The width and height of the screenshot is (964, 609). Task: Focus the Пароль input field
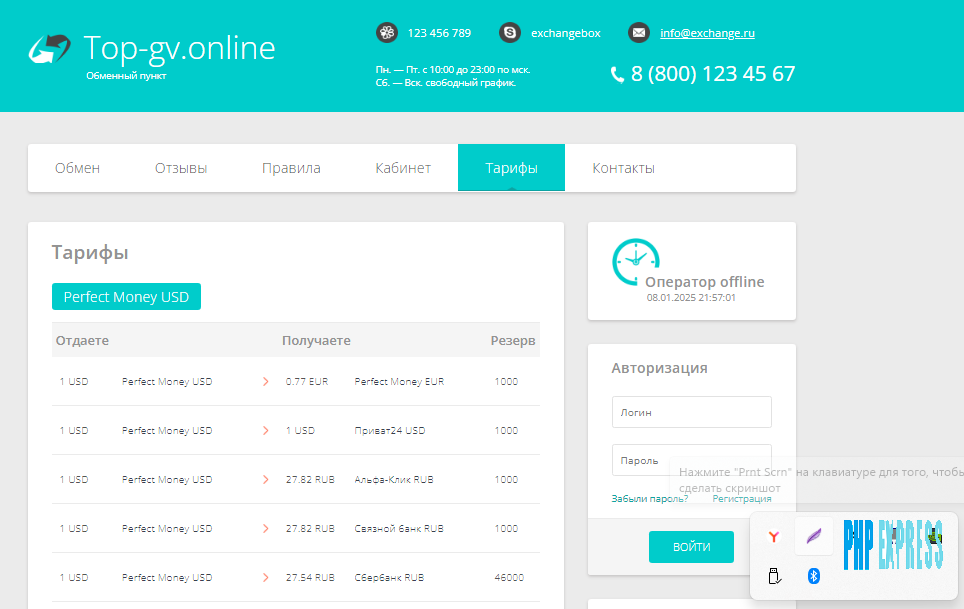click(x=691, y=460)
